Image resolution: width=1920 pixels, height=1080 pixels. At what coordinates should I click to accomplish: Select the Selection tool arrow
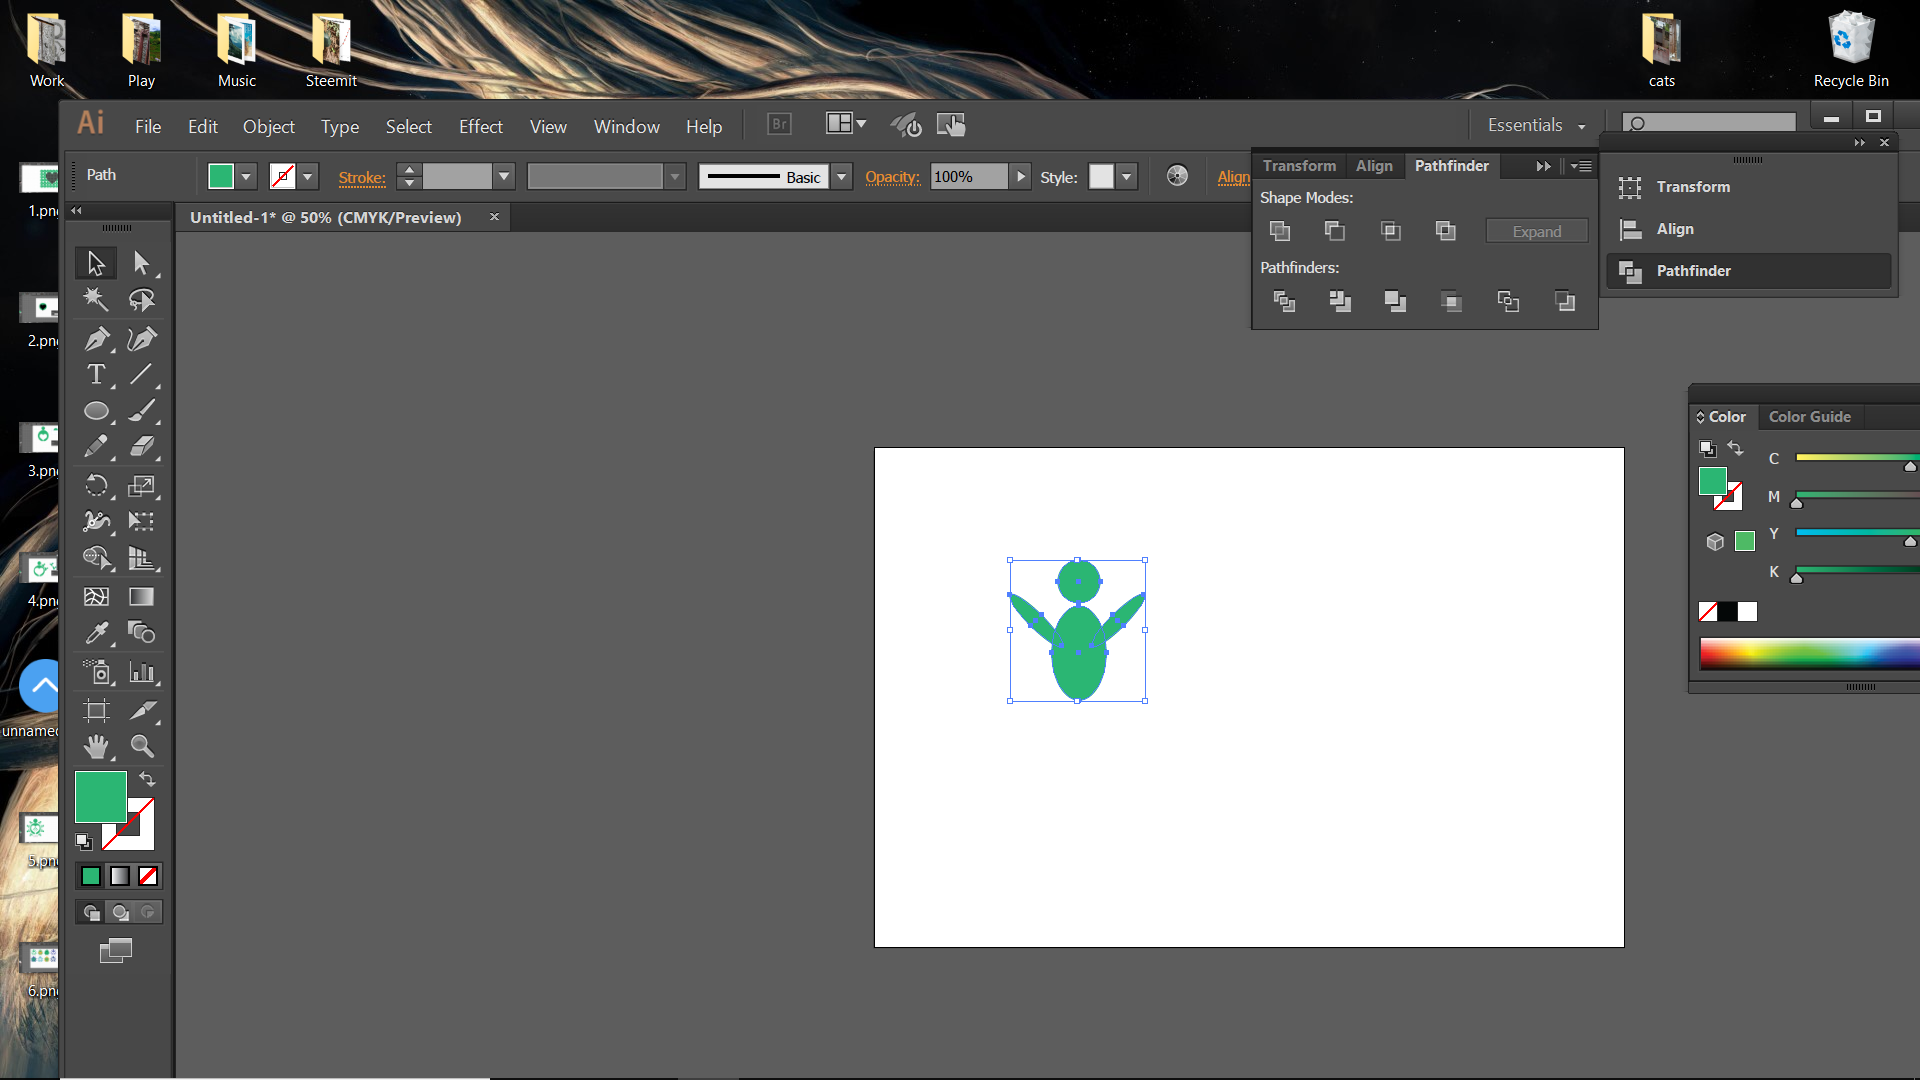(96, 263)
